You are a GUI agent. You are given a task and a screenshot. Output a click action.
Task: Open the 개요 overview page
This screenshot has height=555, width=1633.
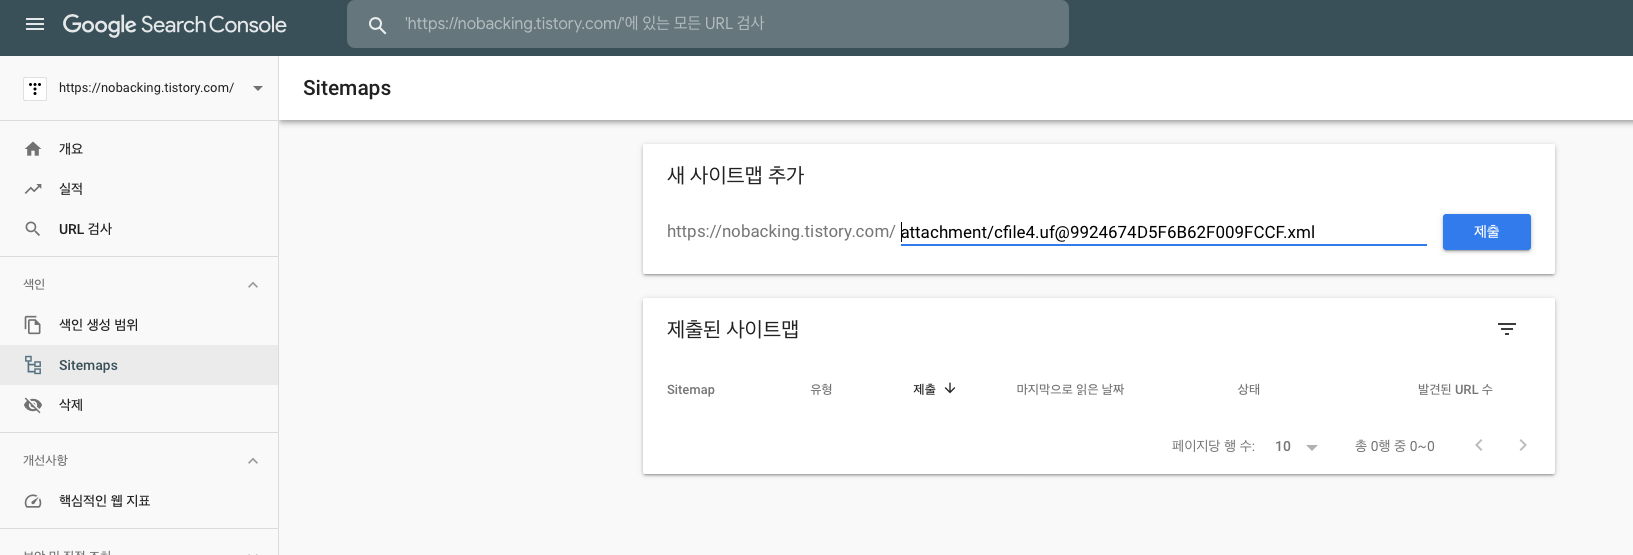(71, 149)
